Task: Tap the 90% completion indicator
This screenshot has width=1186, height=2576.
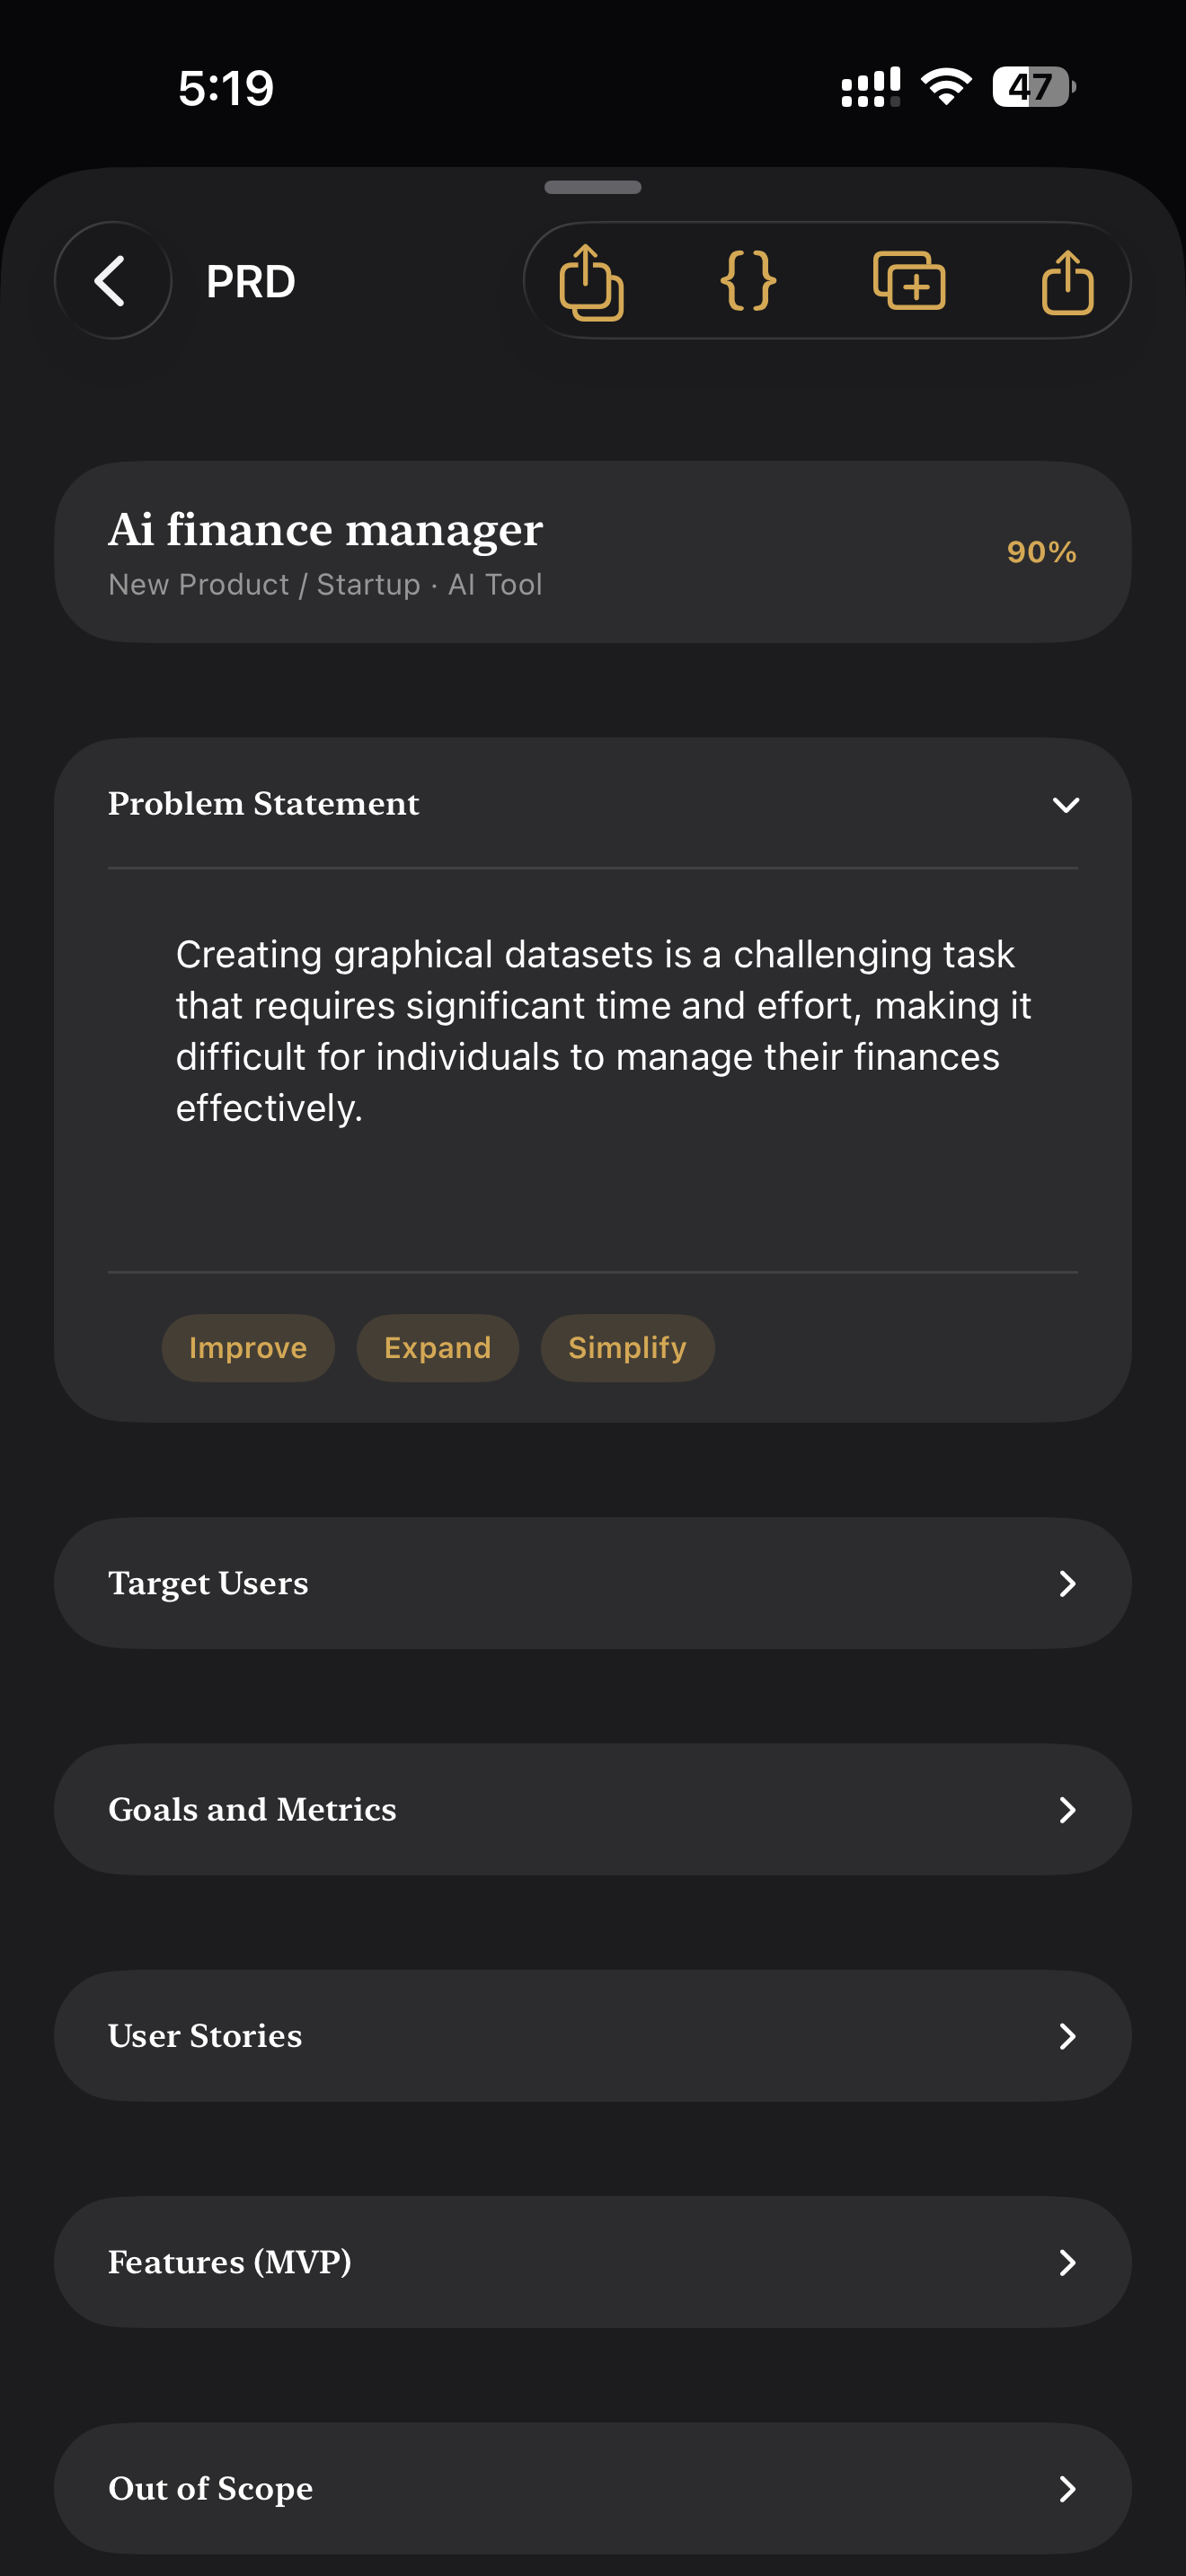Action: (x=1041, y=552)
